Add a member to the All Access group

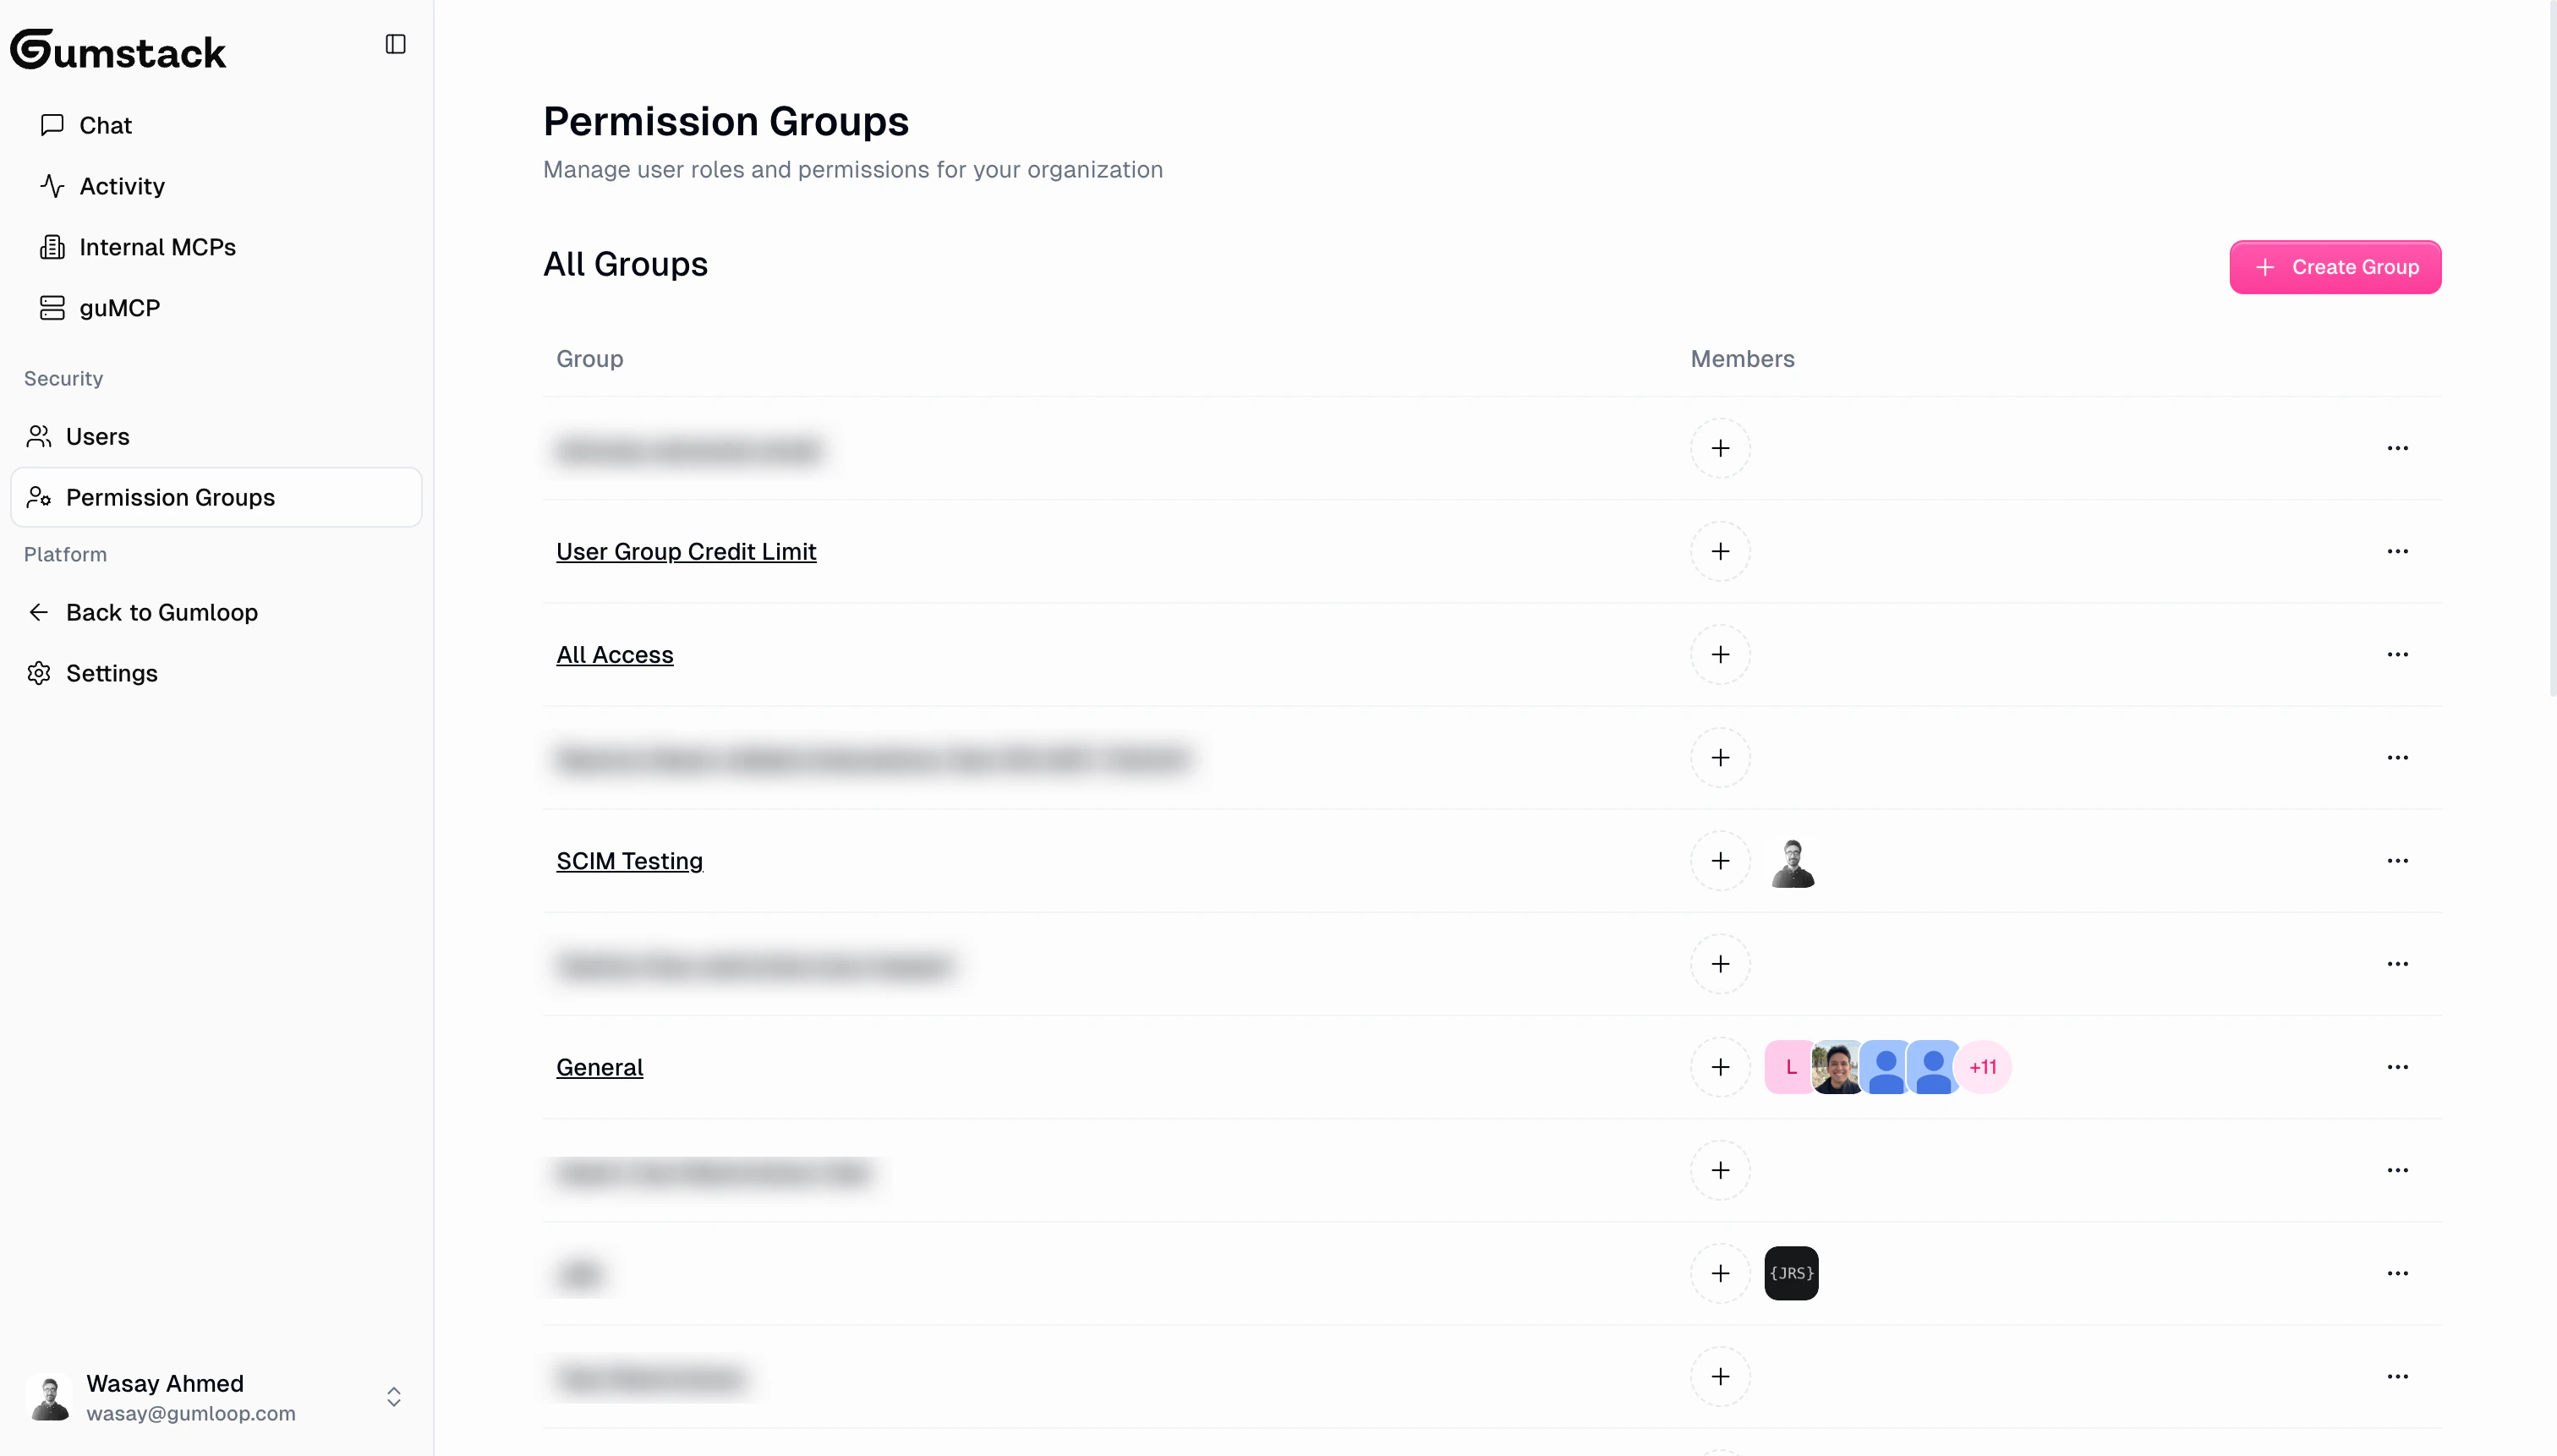tap(1720, 655)
